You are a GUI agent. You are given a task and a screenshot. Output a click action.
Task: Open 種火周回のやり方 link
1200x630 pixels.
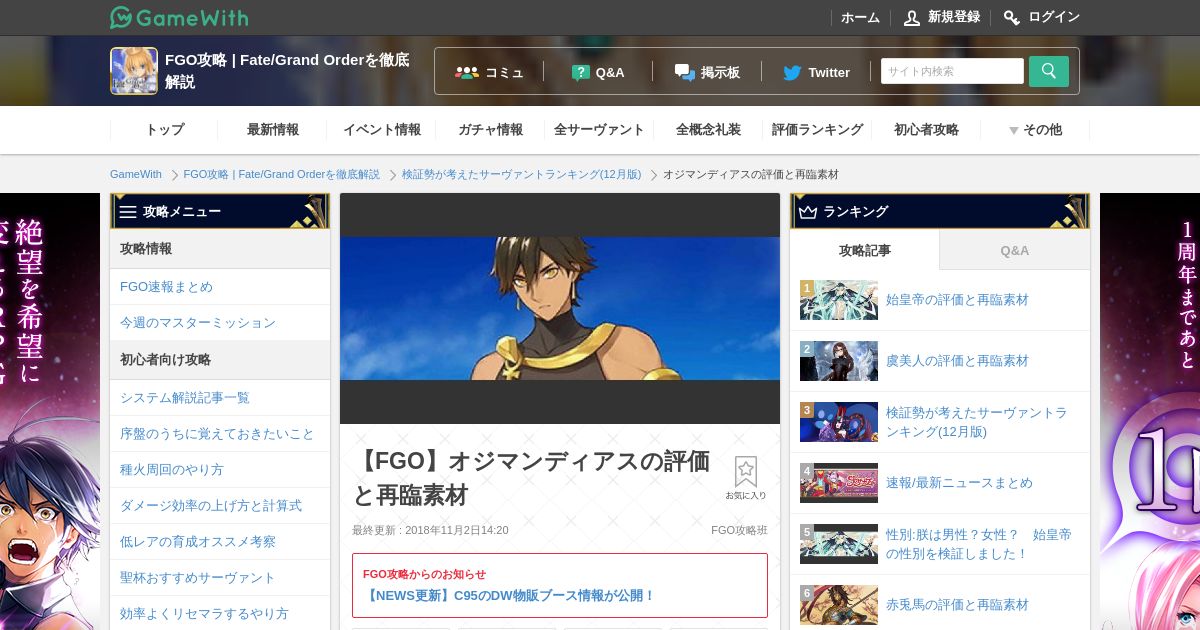pyautogui.click(x=220, y=470)
